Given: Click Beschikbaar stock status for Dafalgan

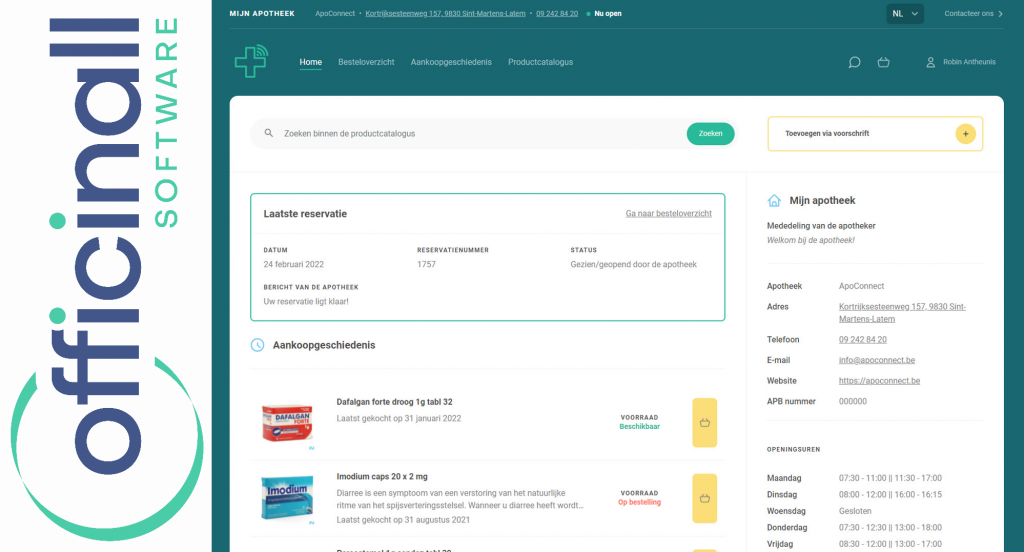Looking at the screenshot, I should coord(640,427).
